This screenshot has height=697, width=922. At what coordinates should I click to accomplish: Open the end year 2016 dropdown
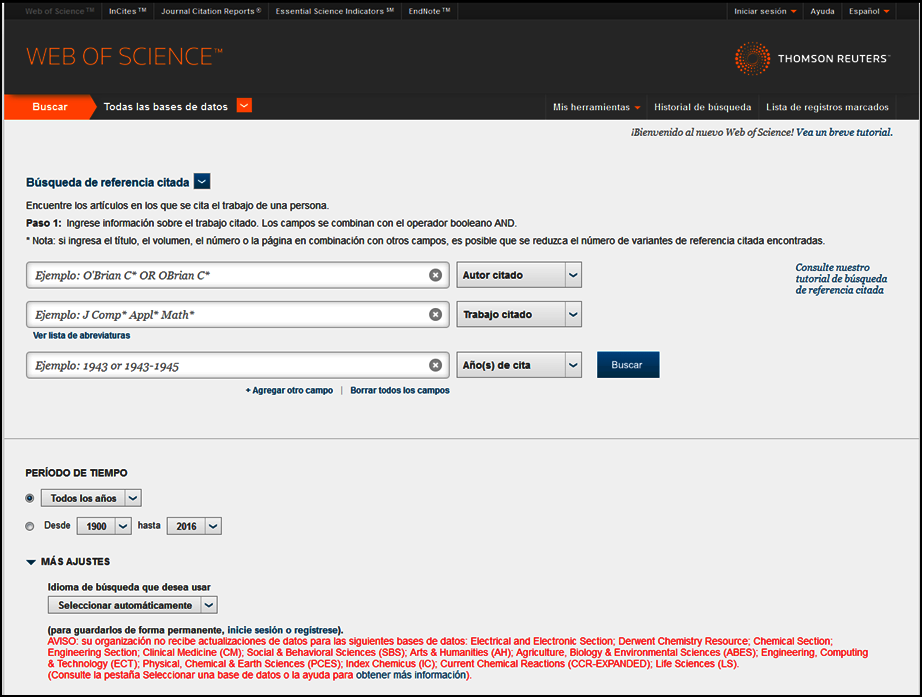[x=194, y=526]
